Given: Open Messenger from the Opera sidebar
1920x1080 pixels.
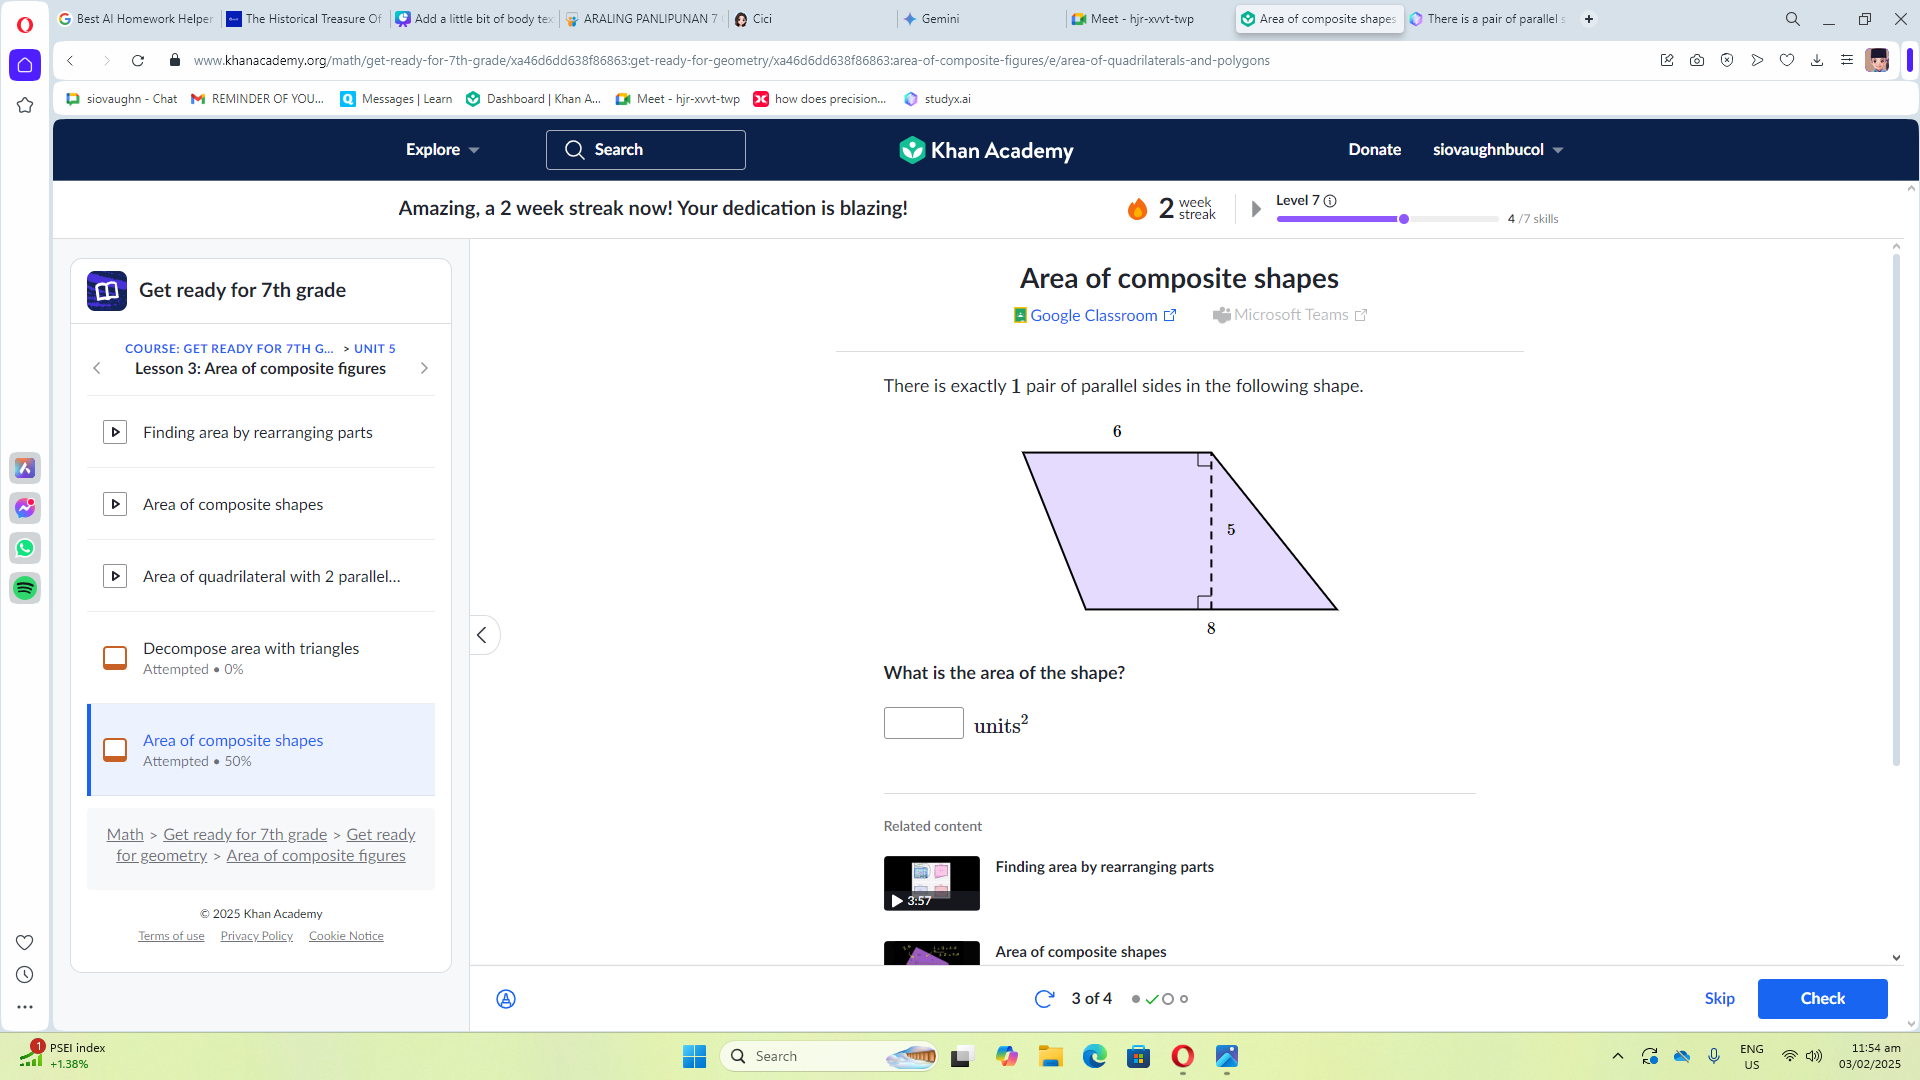Looking at the screenshot, I should [25, 508].
